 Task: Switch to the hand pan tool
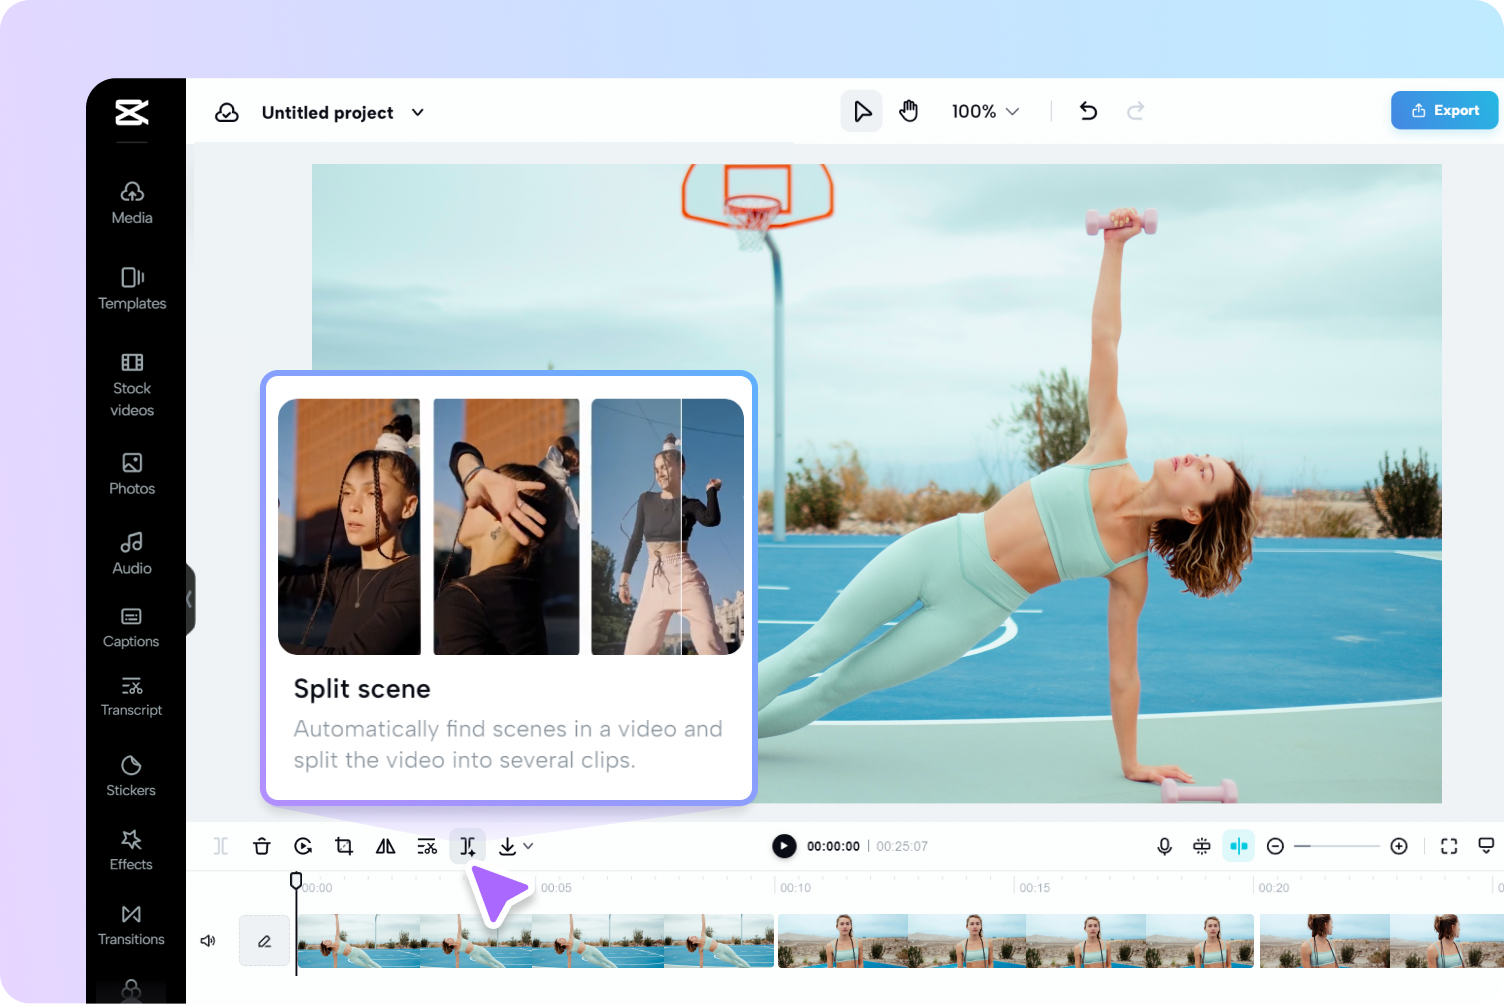click(x=908, y=110)
